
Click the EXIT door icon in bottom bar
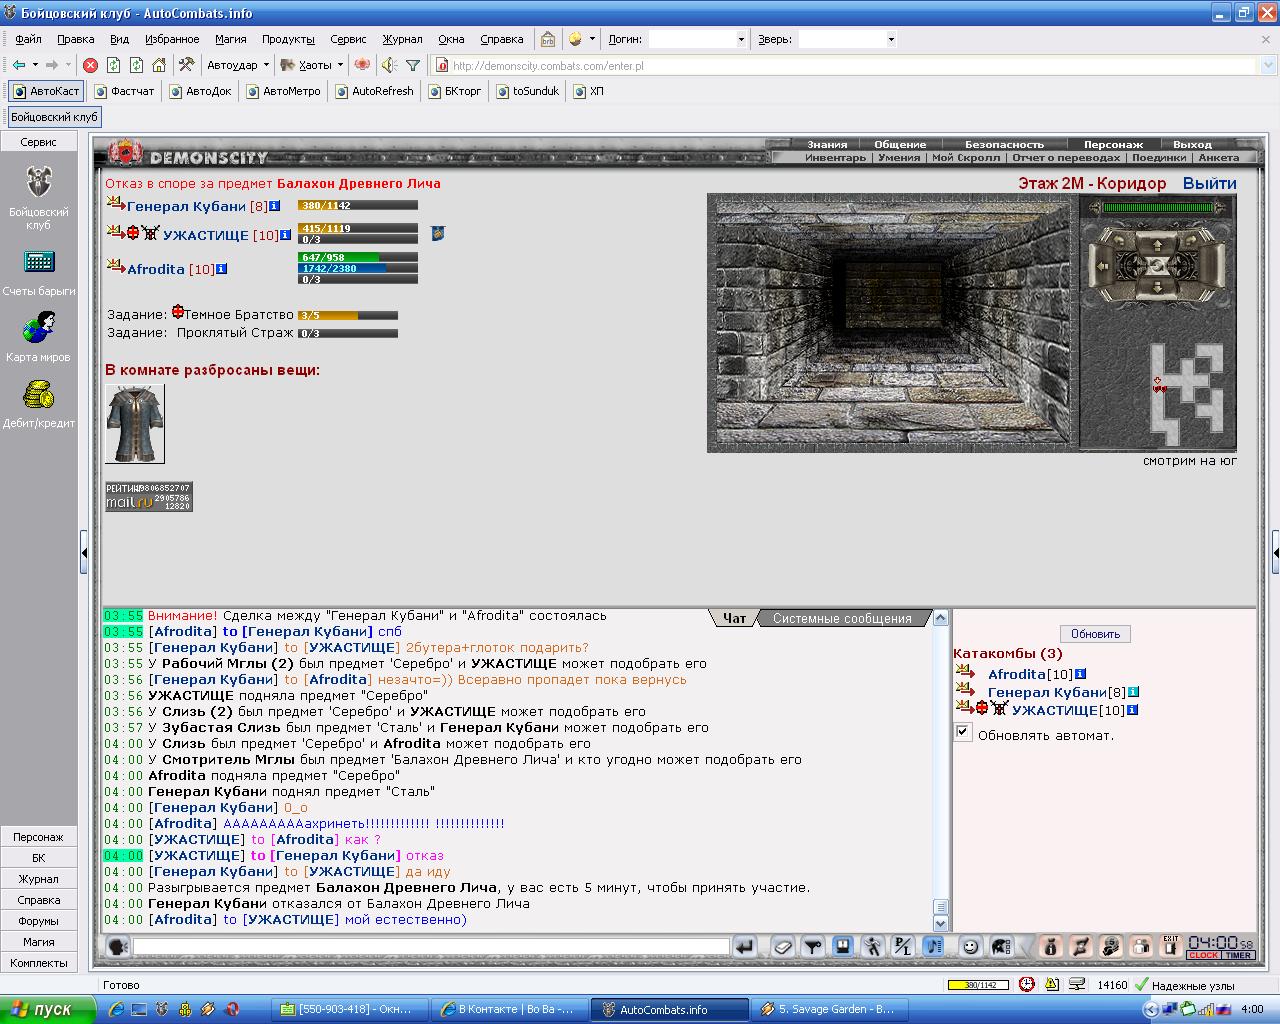click(1170, 946)
